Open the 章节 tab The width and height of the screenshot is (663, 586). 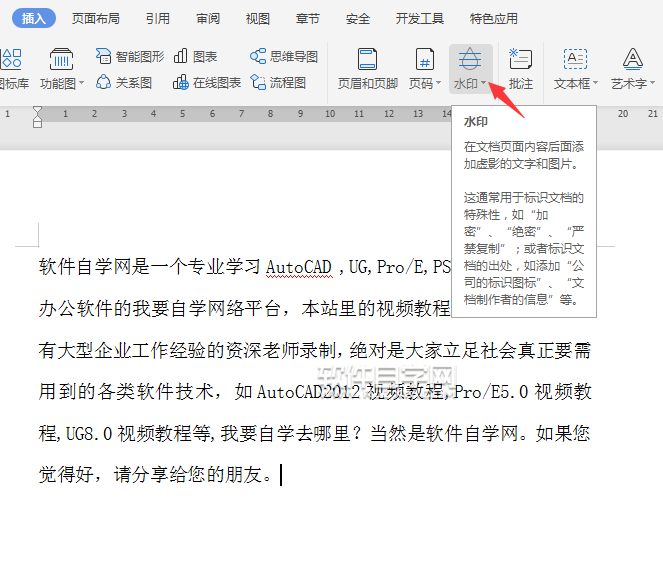pyautogui.click(x=307, y=19)
